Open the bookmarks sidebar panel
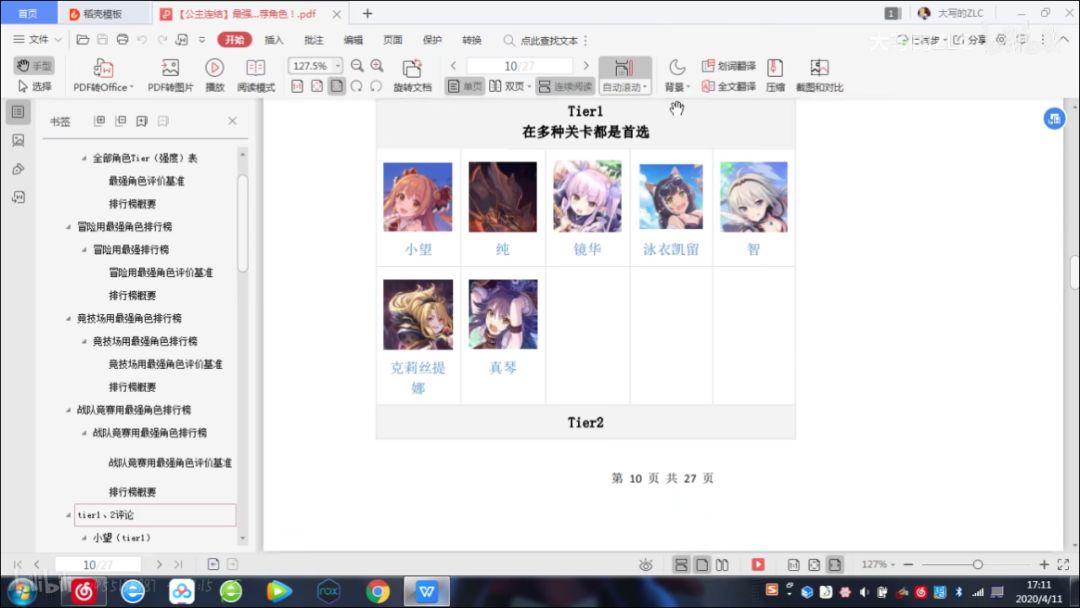The image size is (1080, 608). [18, 112]
